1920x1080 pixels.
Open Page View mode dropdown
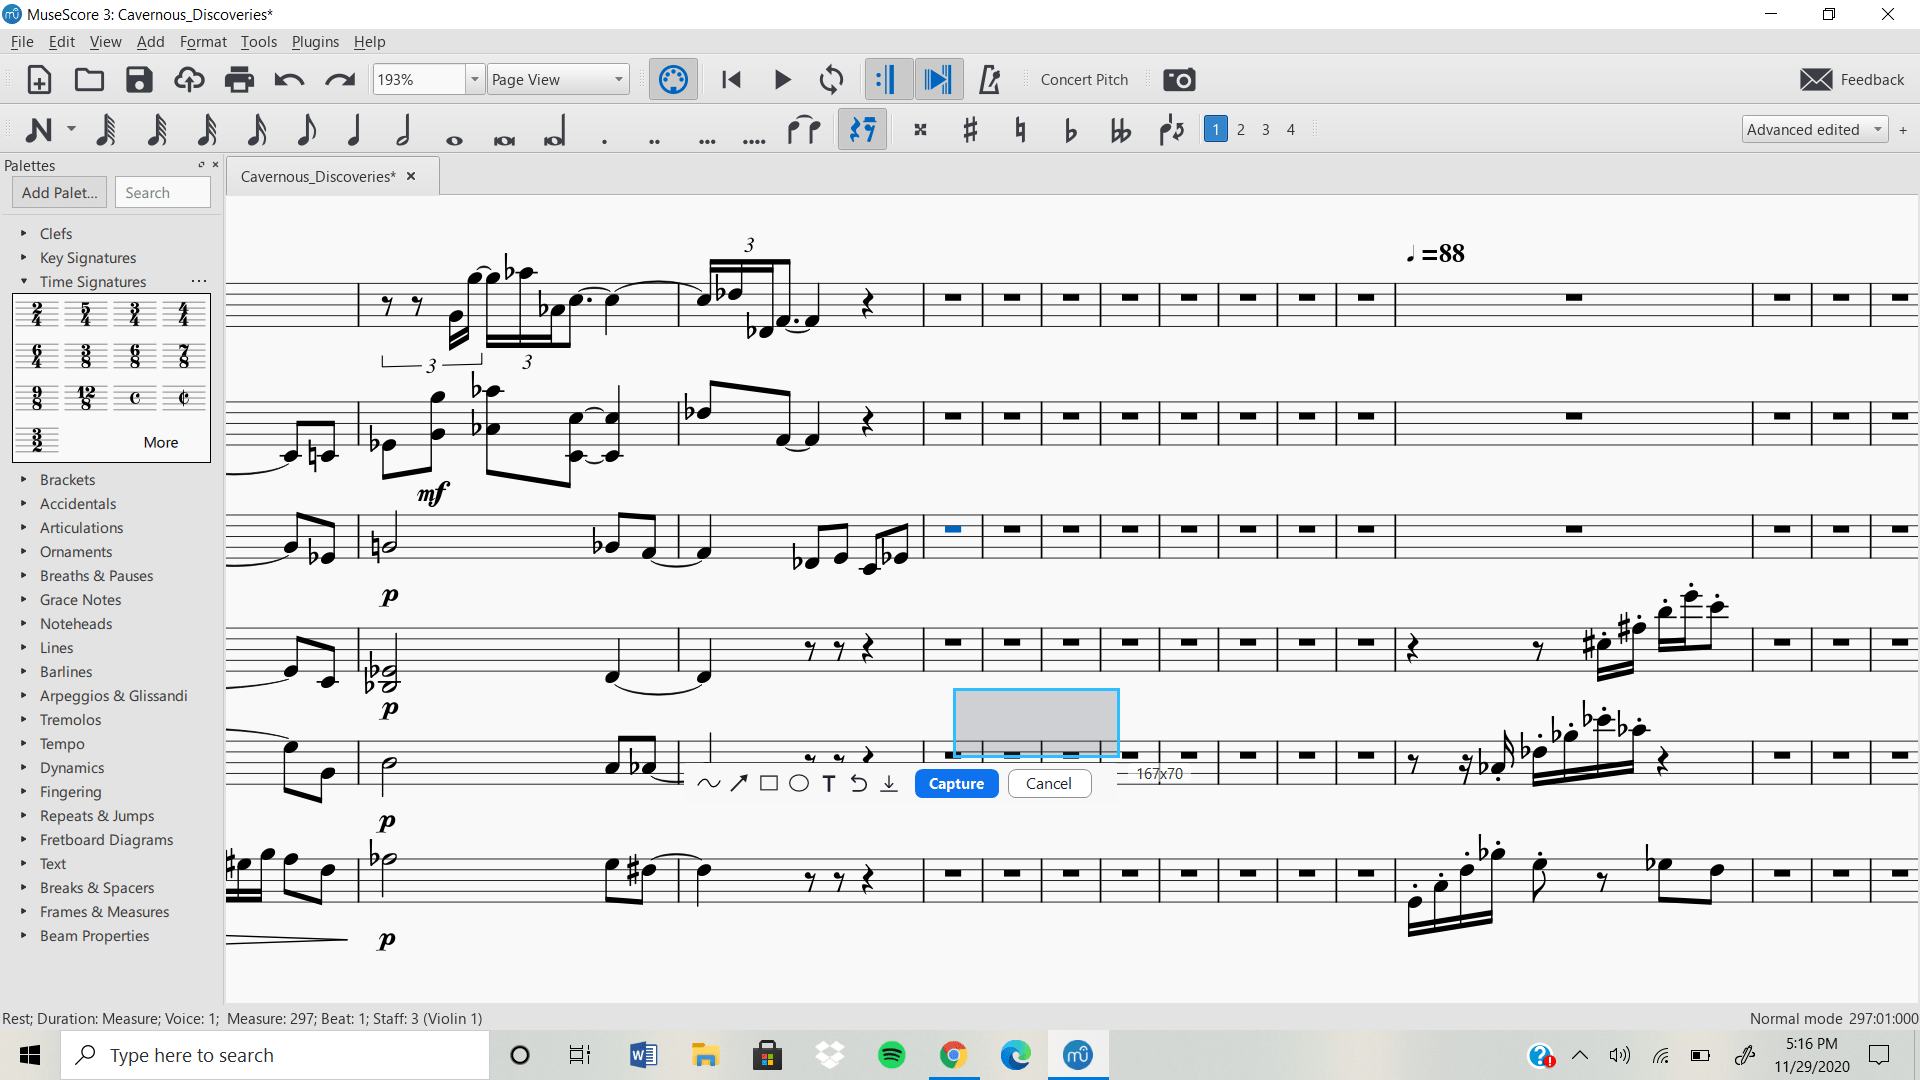(558, 80)
